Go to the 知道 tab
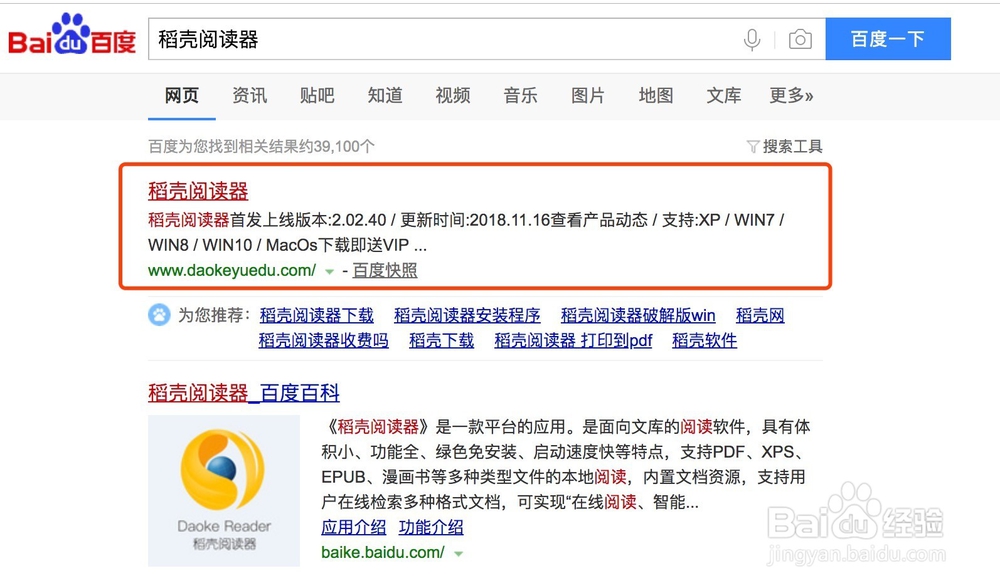 click(385, 96)
